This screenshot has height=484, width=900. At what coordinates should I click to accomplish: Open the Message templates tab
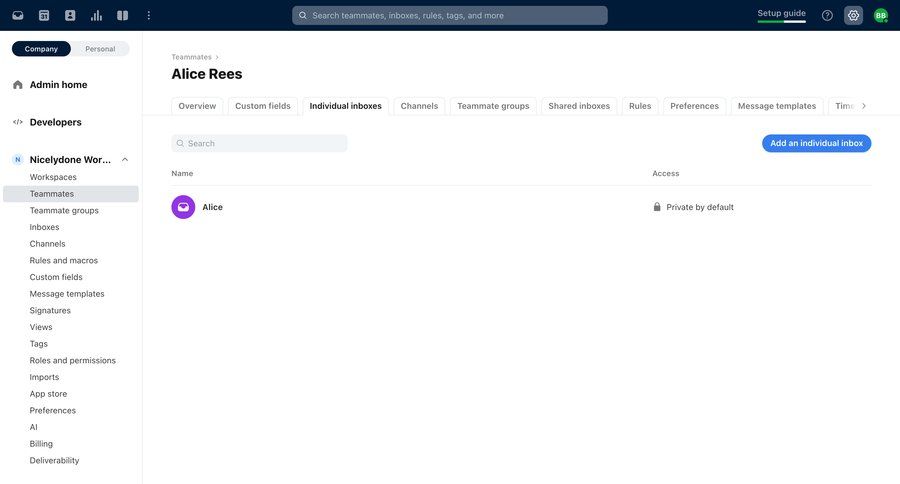coord(777,106)
